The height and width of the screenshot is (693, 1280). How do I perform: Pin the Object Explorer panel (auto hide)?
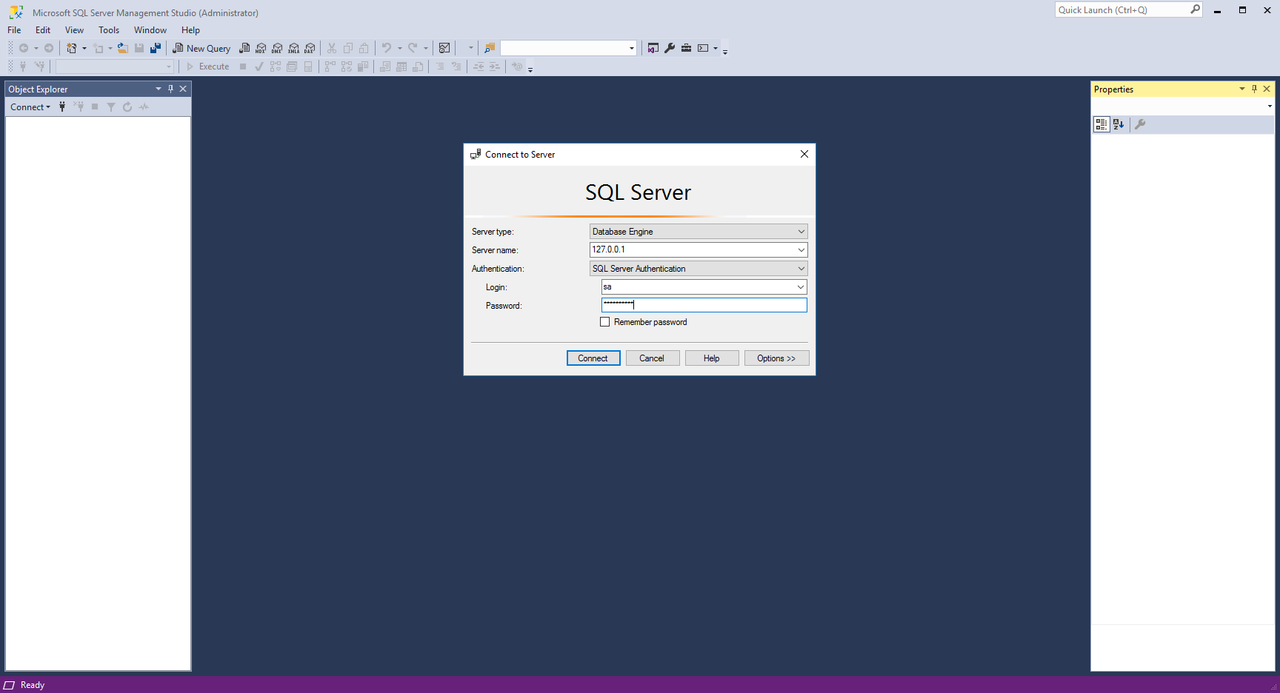coord(170,89)
